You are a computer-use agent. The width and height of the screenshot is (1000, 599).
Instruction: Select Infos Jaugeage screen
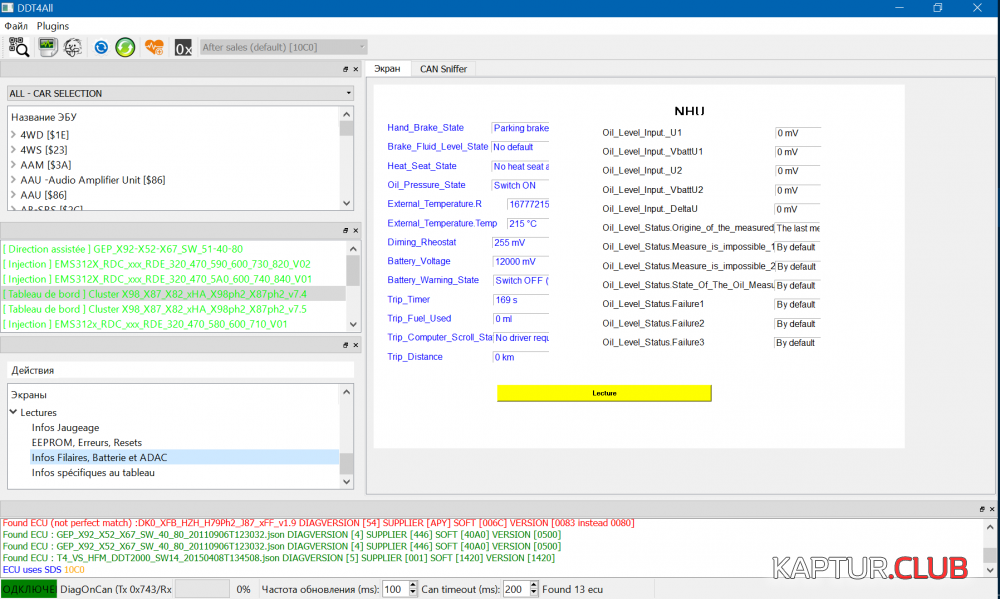(65, 427)
